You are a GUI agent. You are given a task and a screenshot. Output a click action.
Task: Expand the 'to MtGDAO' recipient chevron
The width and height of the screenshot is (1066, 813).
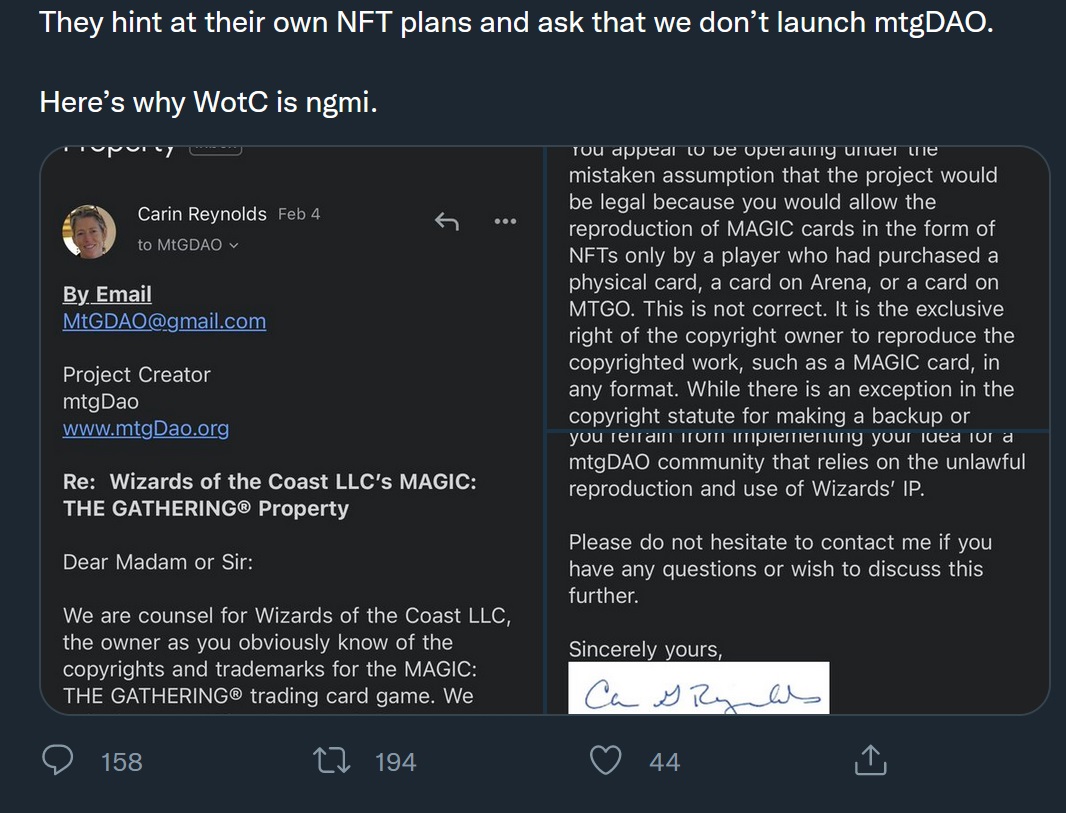[234, 245]
